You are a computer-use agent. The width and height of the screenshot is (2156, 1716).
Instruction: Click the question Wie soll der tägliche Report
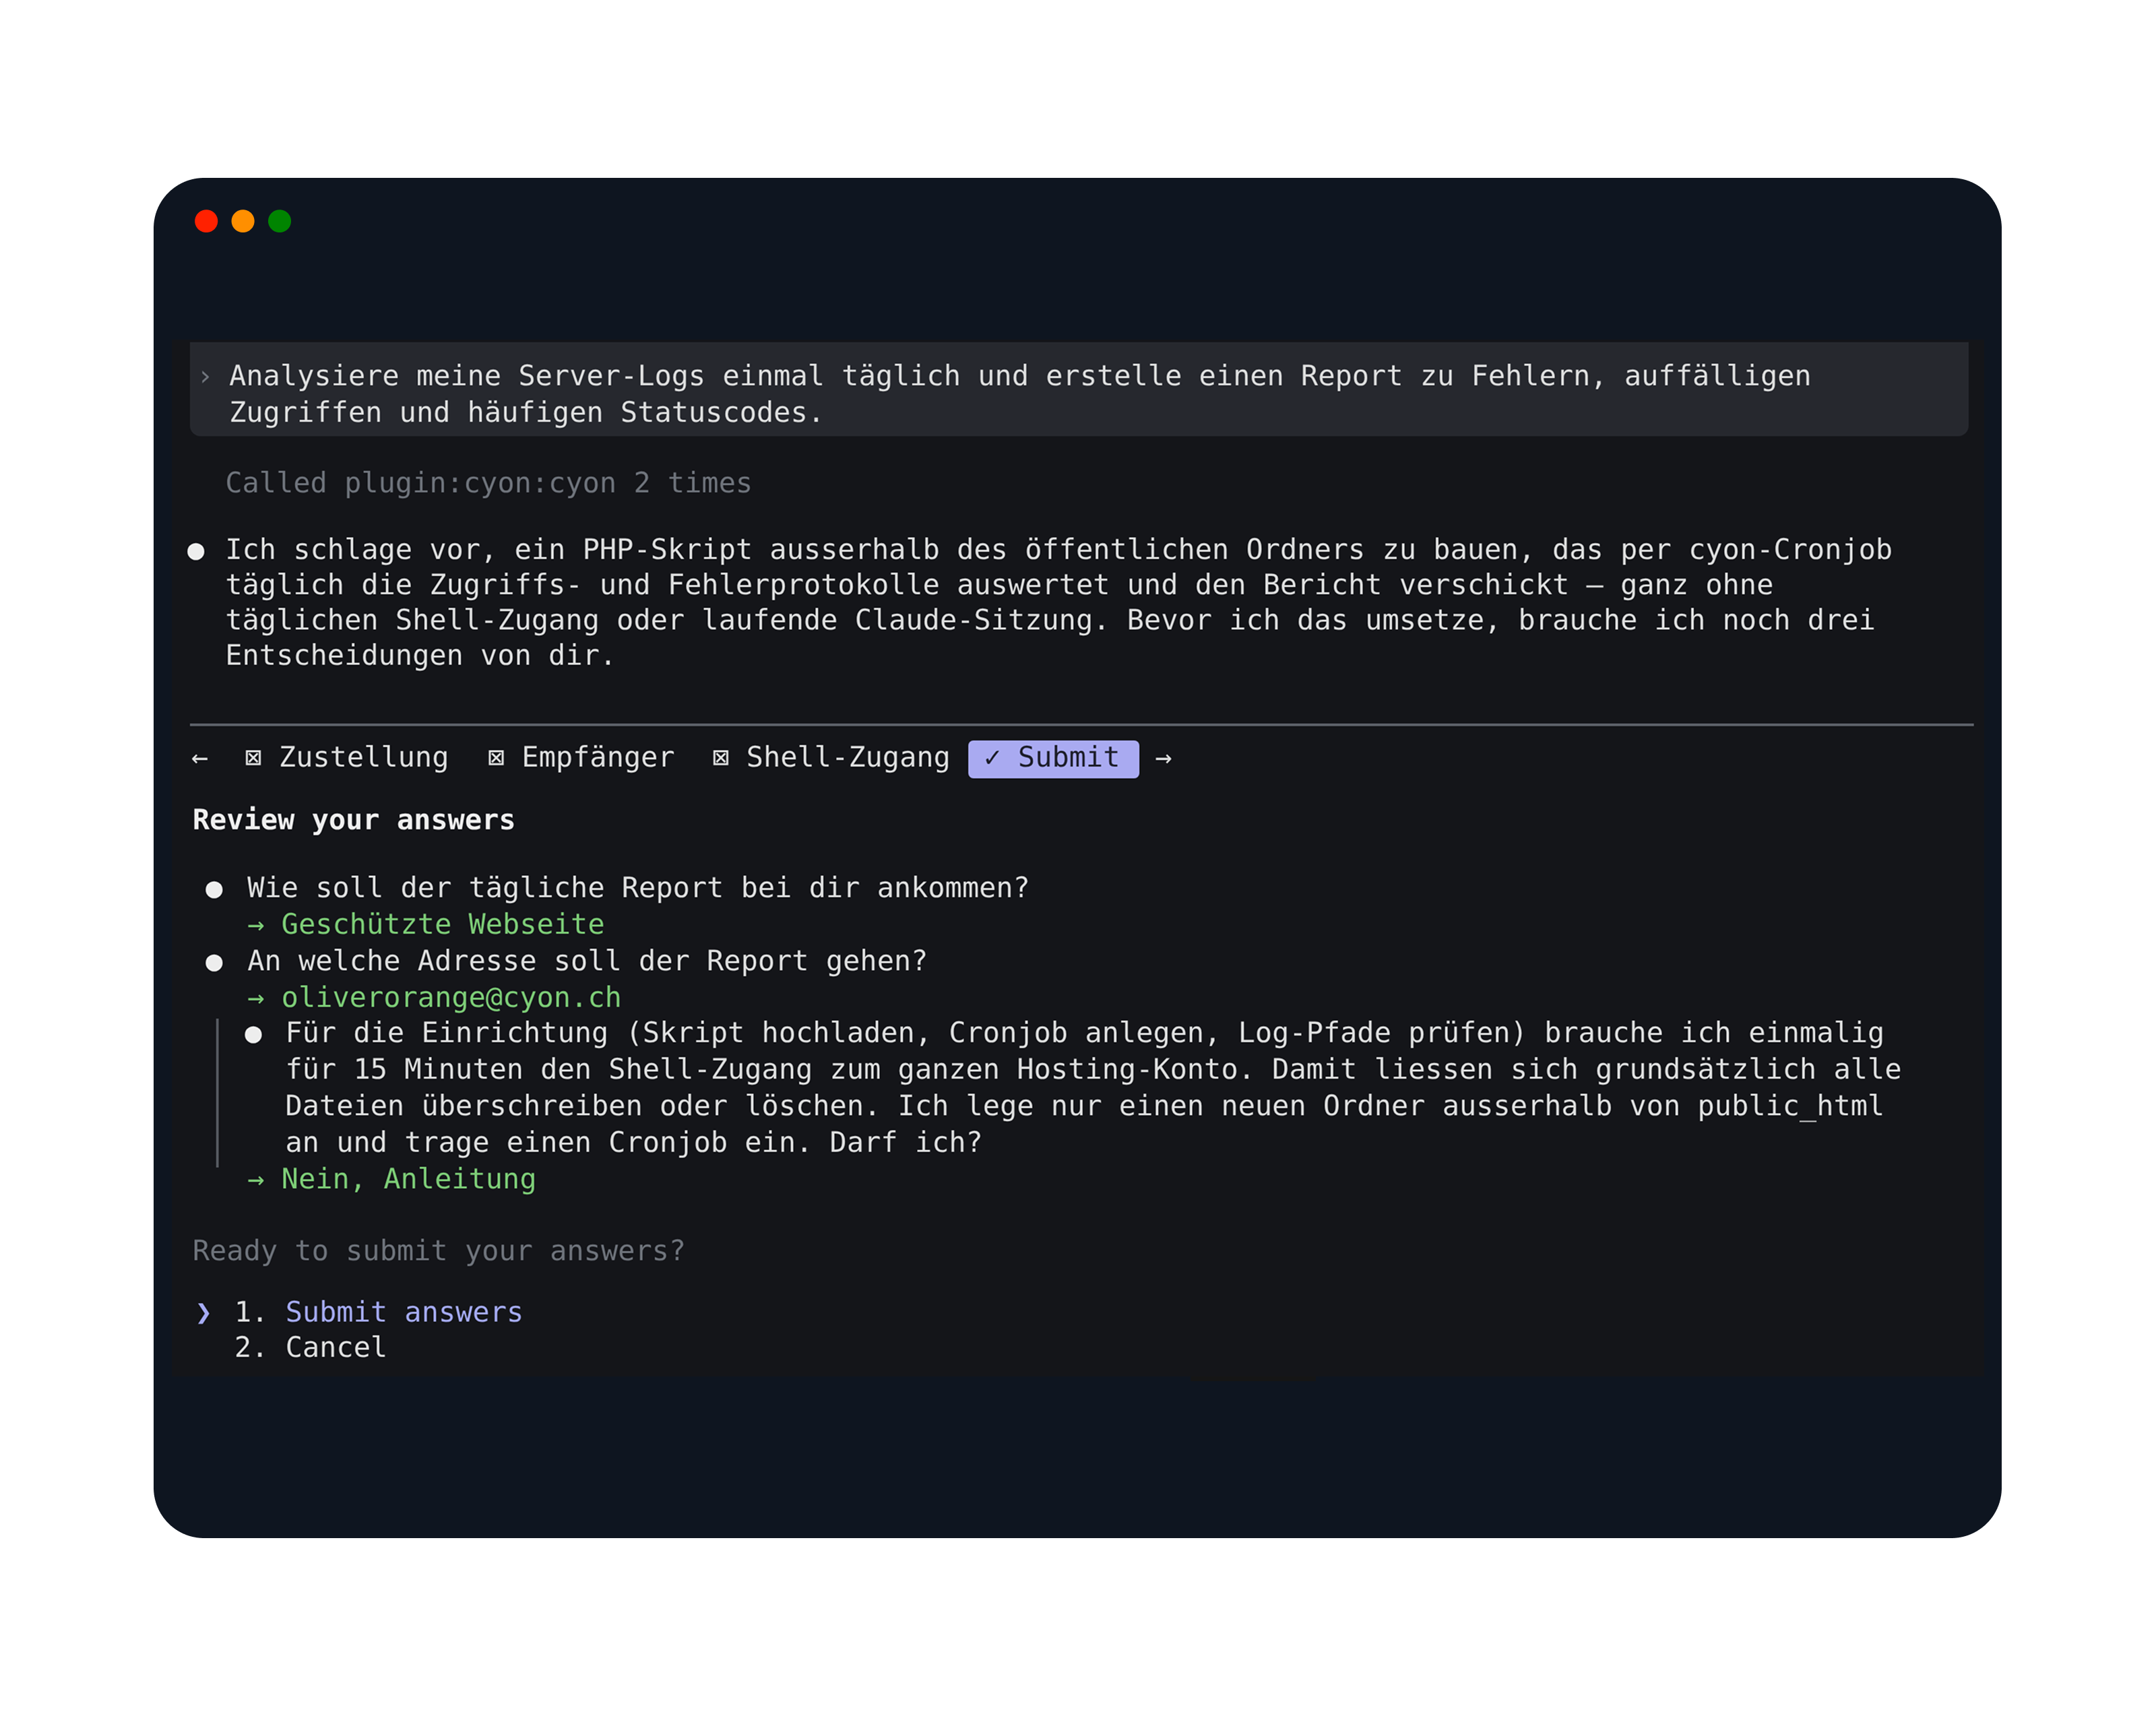point(638,888)
